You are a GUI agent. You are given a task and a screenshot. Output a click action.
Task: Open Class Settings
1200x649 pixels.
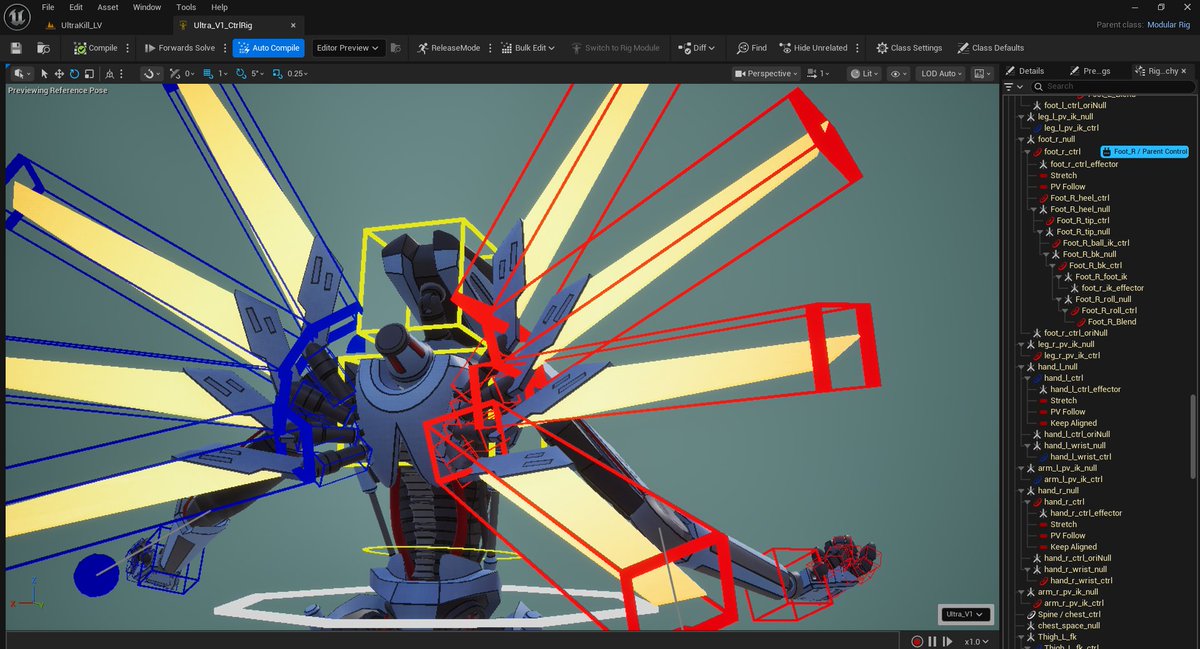908,47
